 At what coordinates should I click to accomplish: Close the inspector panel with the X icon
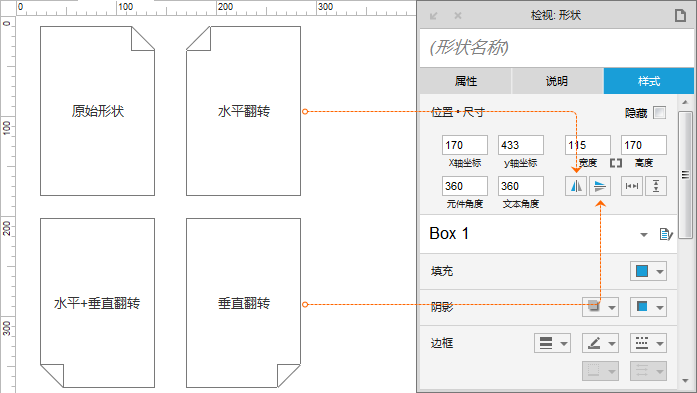coord(458,16)
